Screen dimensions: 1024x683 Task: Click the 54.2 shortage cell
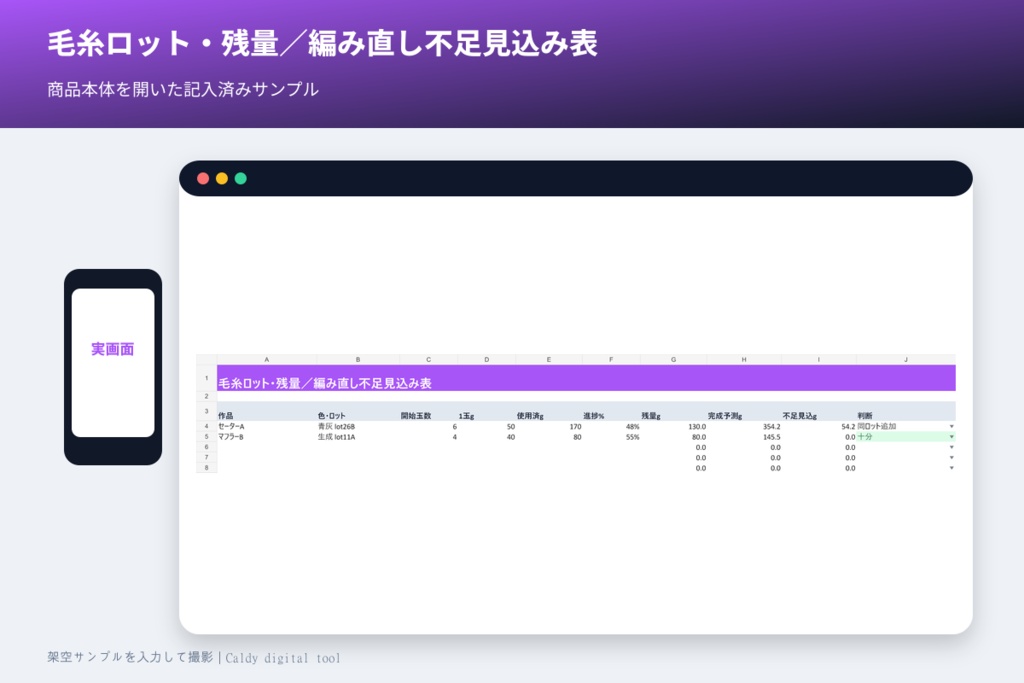point(818,426)
